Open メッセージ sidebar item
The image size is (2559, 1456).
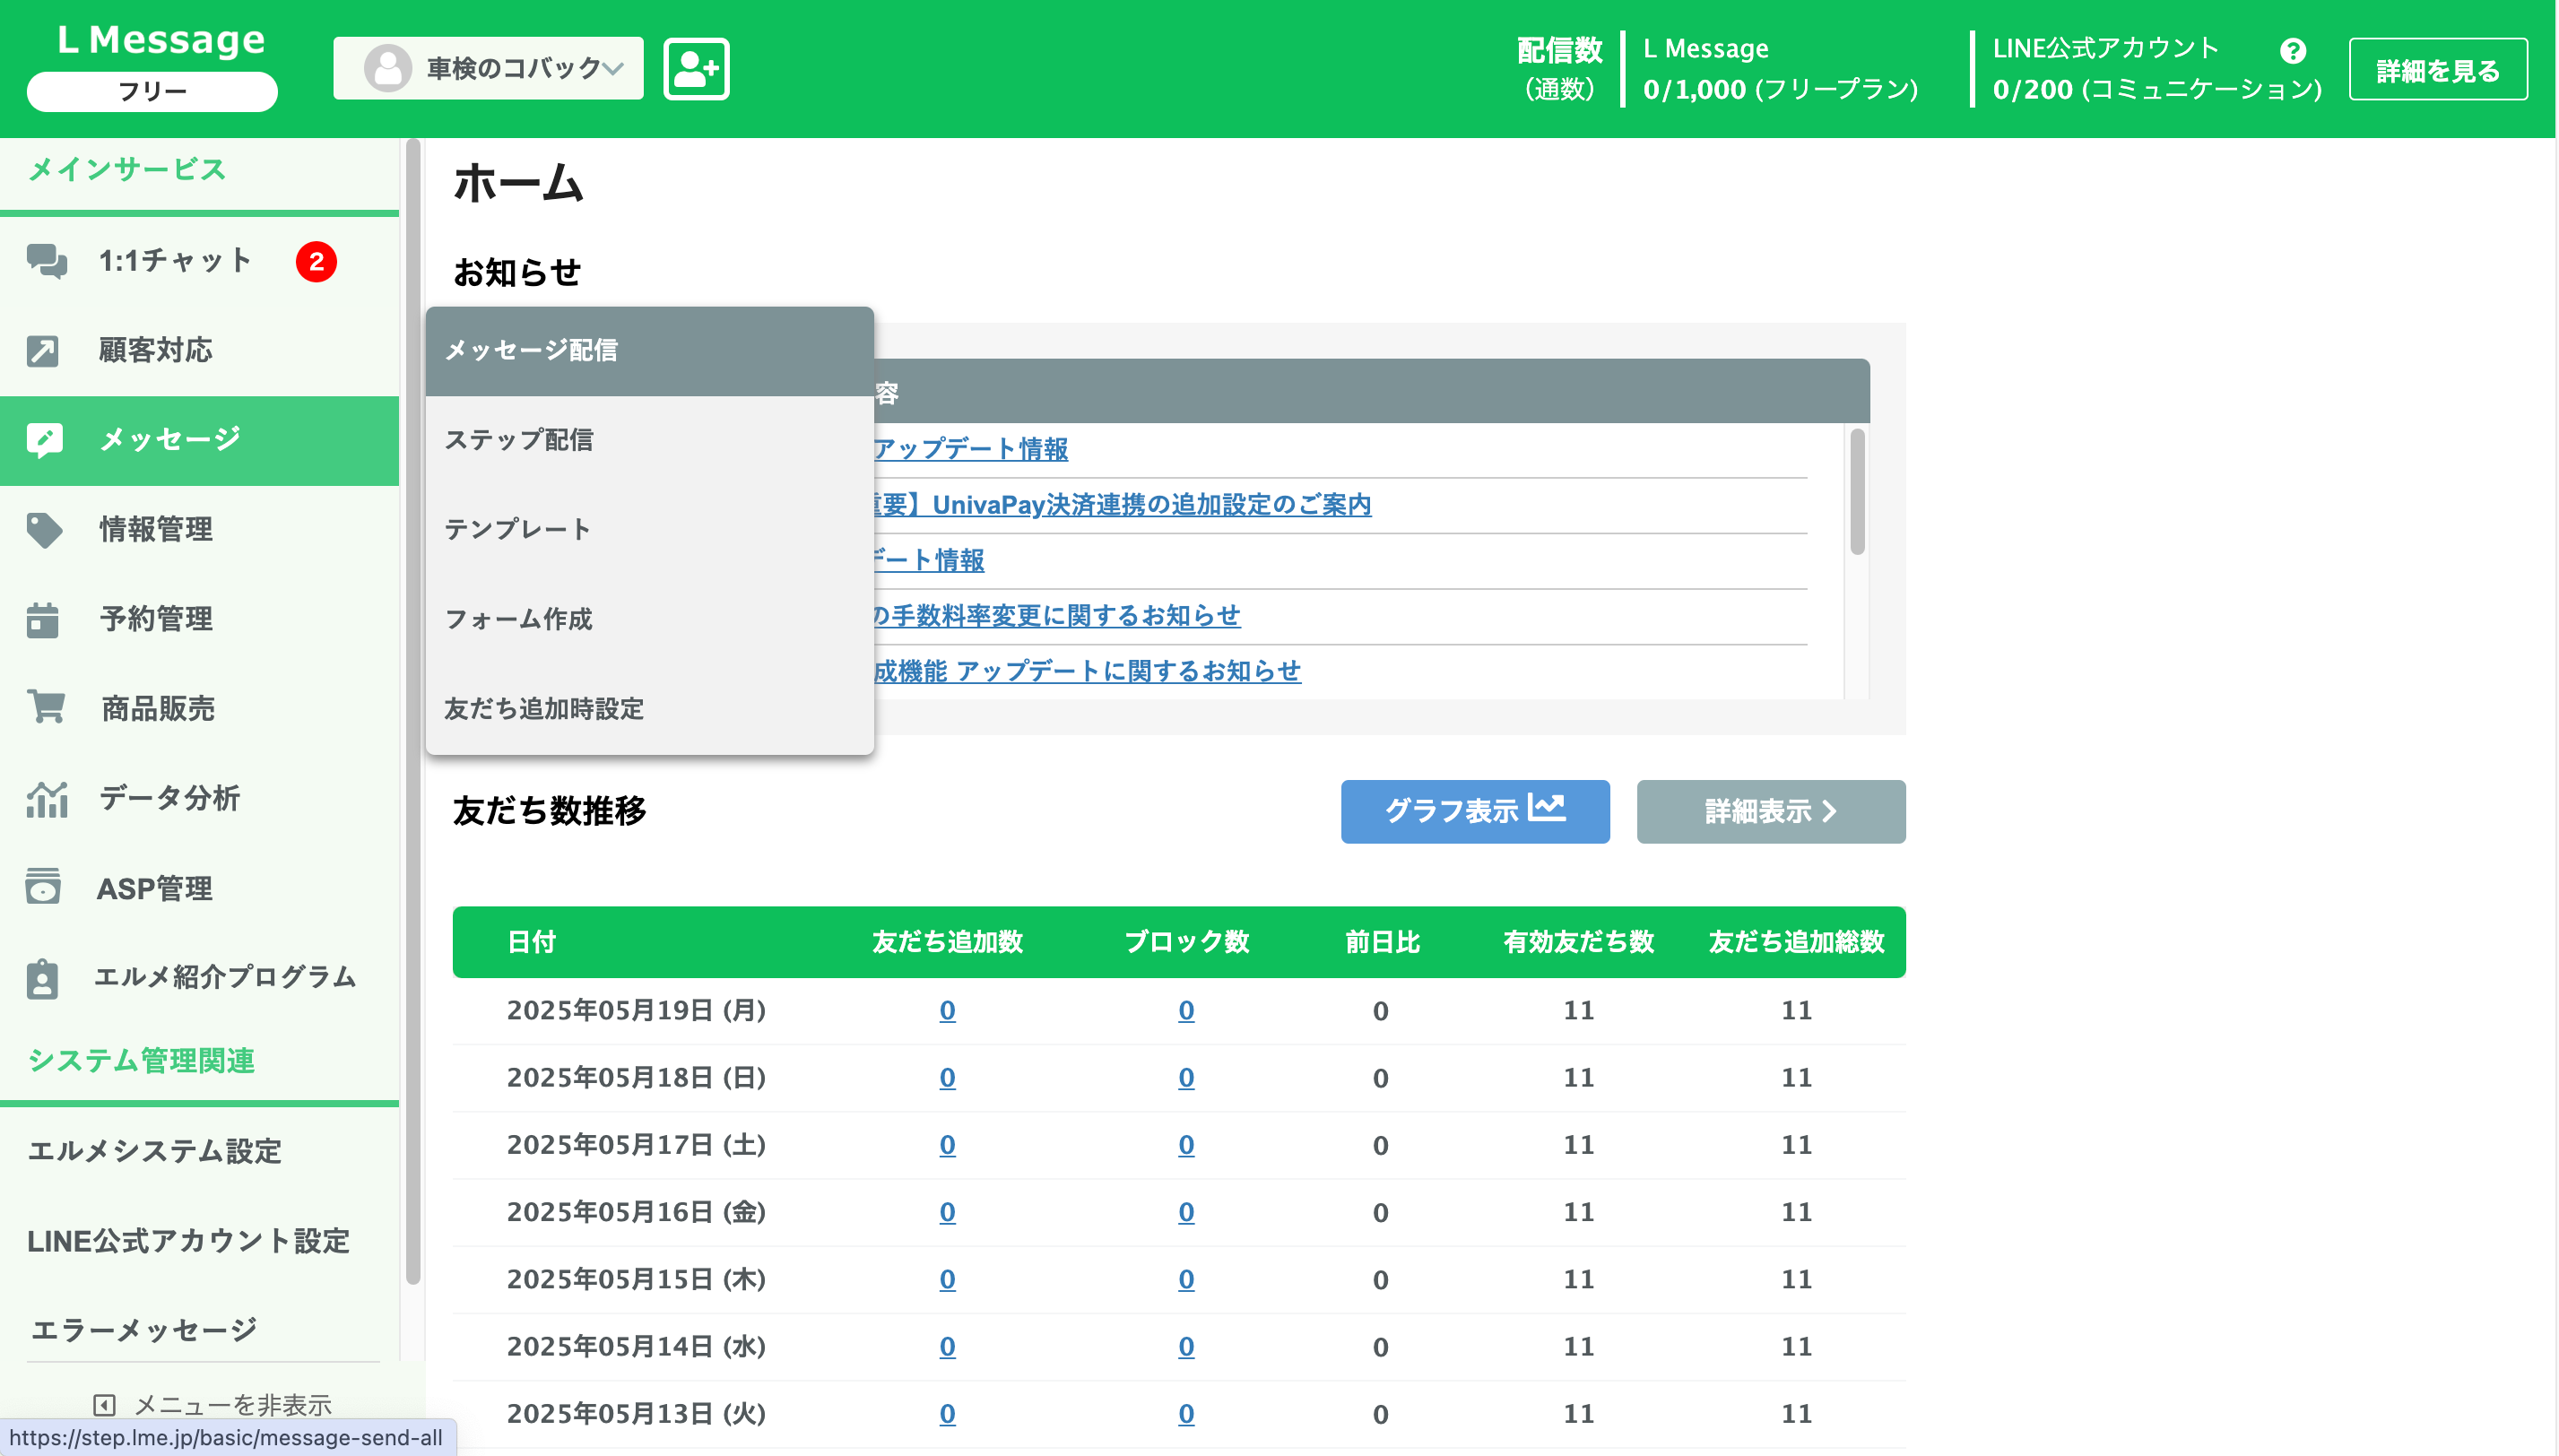(200, 440)
